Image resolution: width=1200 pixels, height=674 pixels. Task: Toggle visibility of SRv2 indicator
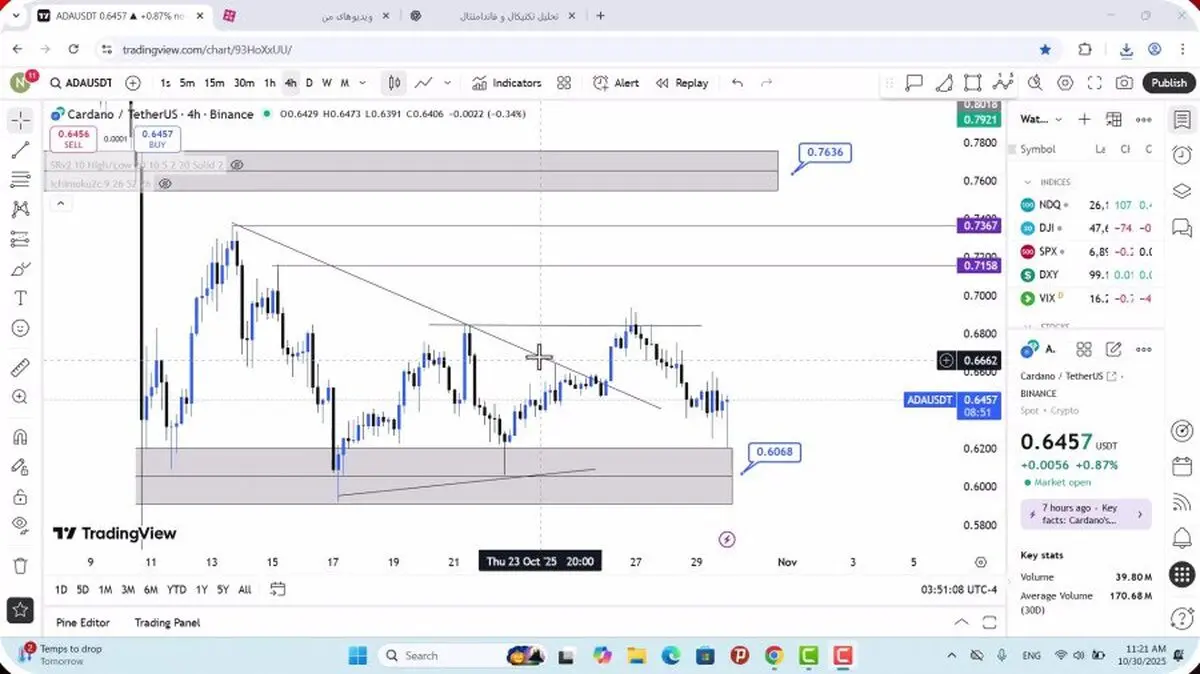click(237, 164)
